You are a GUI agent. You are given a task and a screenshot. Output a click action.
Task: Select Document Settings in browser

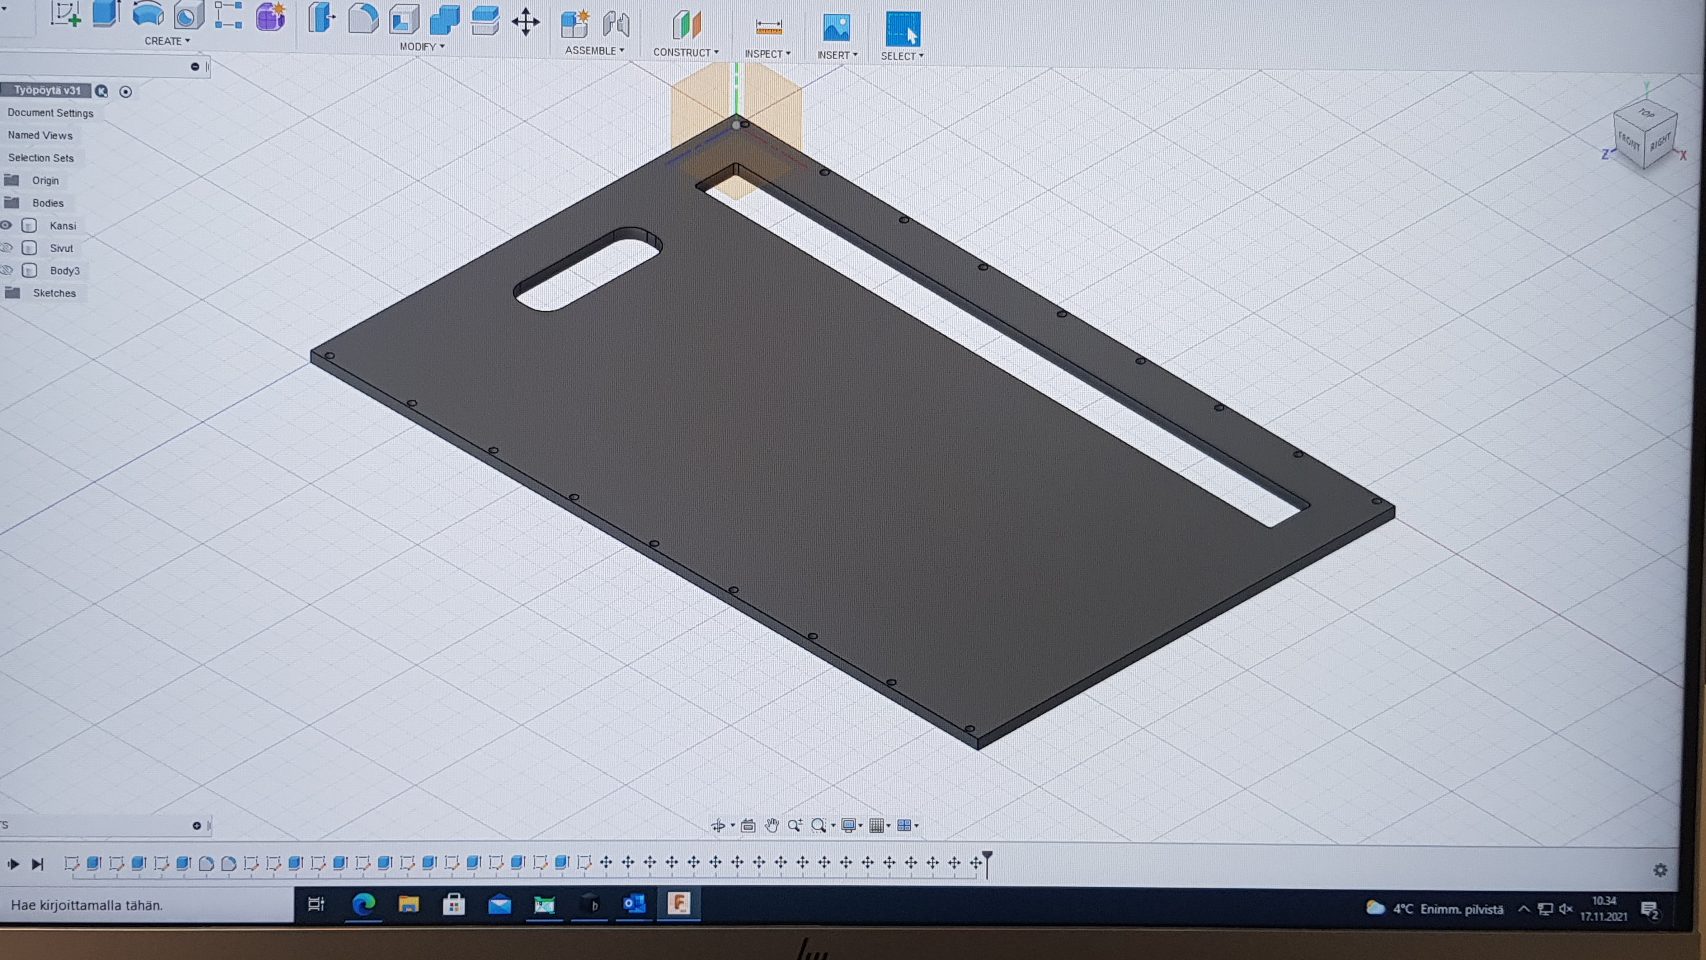pyautogui.click(x=50, y=113)
